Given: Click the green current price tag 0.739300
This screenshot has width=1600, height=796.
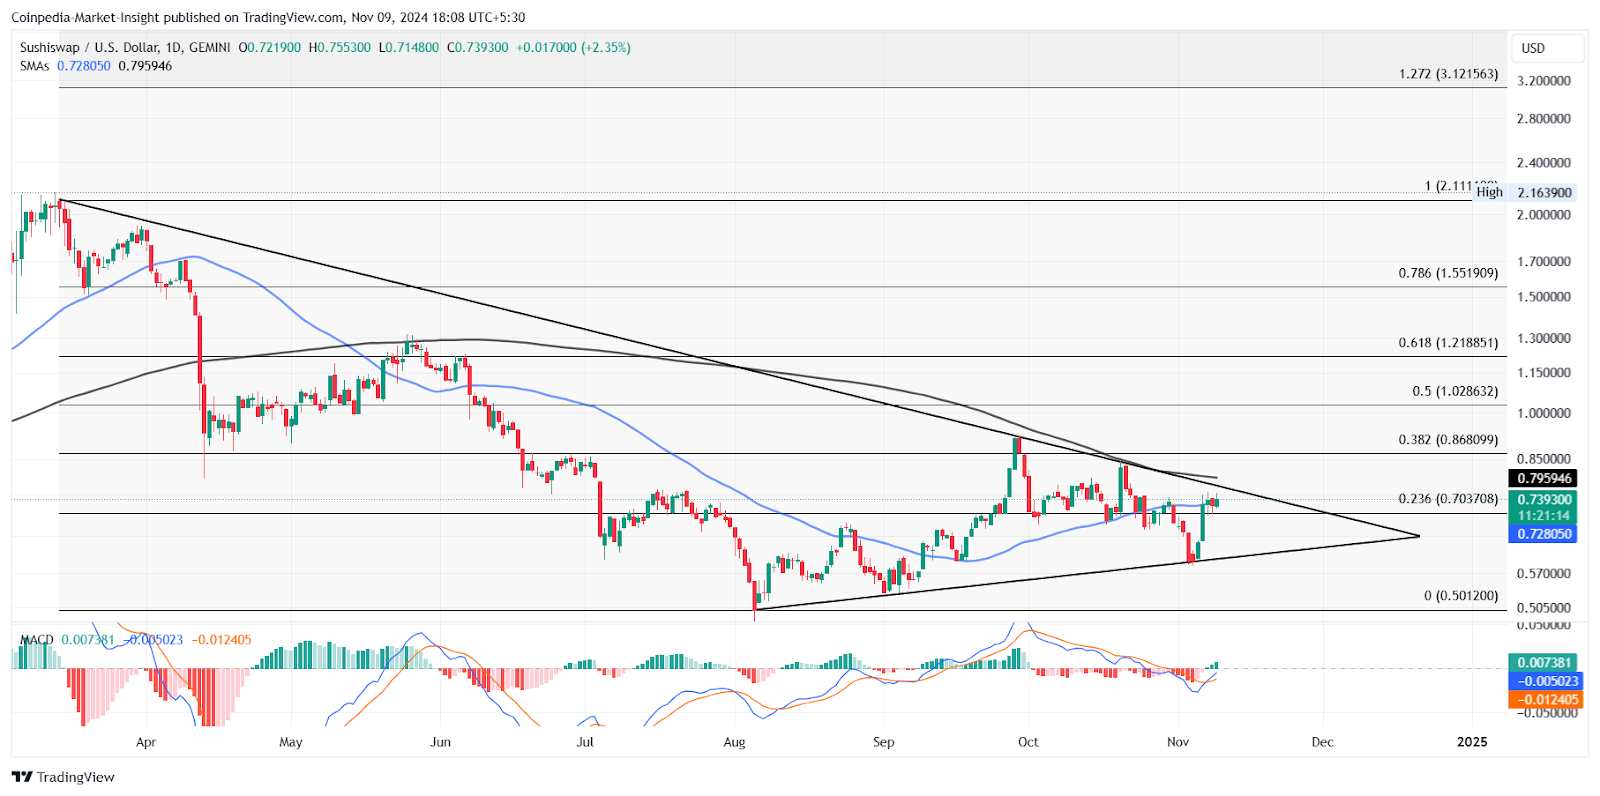Looking at the screenshot, I should point(1545,499).
